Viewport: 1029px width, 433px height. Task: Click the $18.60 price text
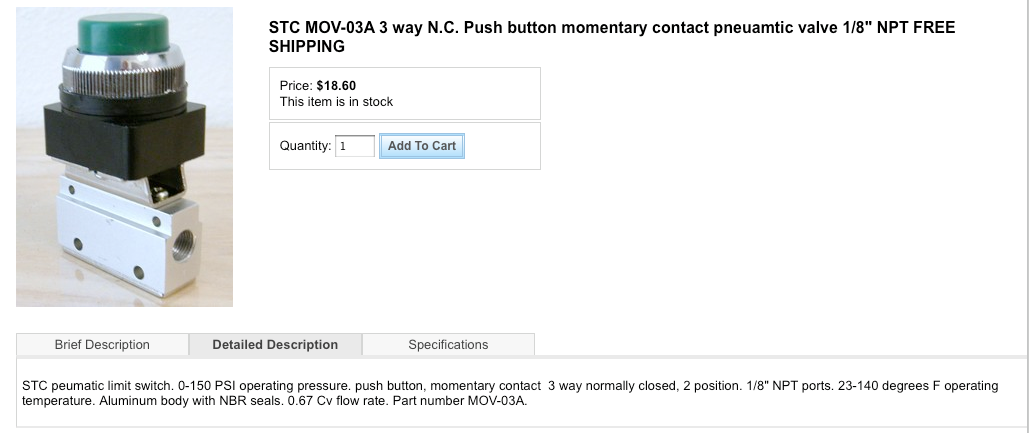click(336, 85)
